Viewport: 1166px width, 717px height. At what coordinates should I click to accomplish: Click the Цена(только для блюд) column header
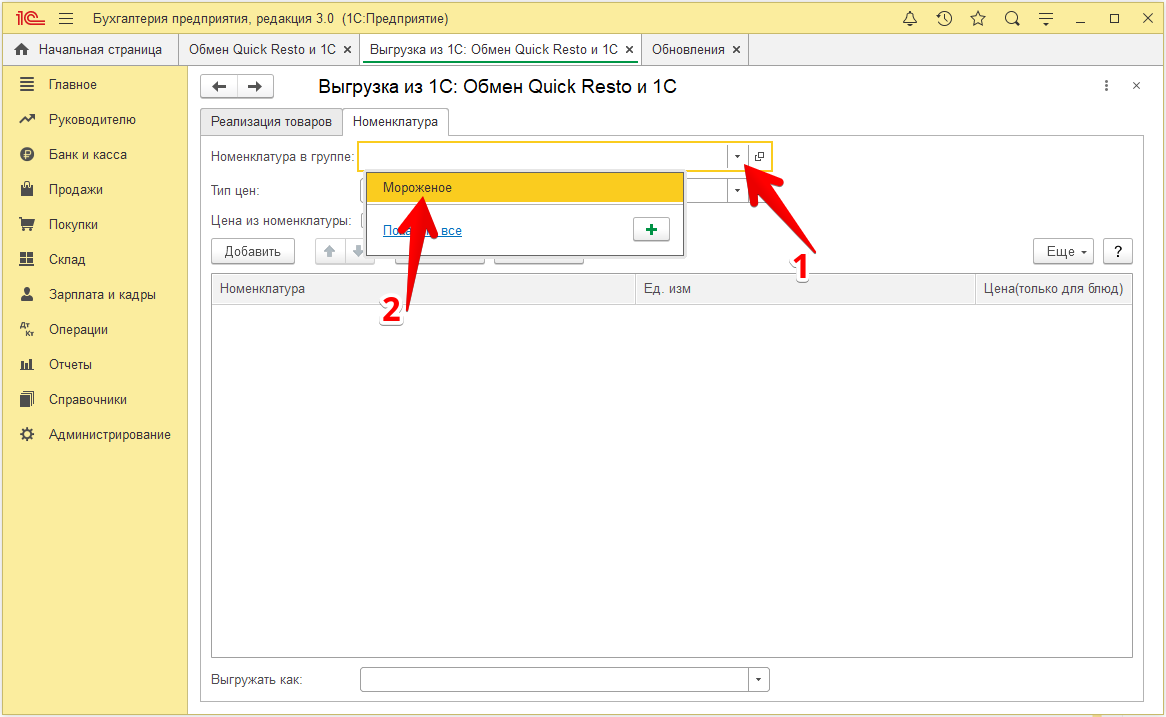1054,289
